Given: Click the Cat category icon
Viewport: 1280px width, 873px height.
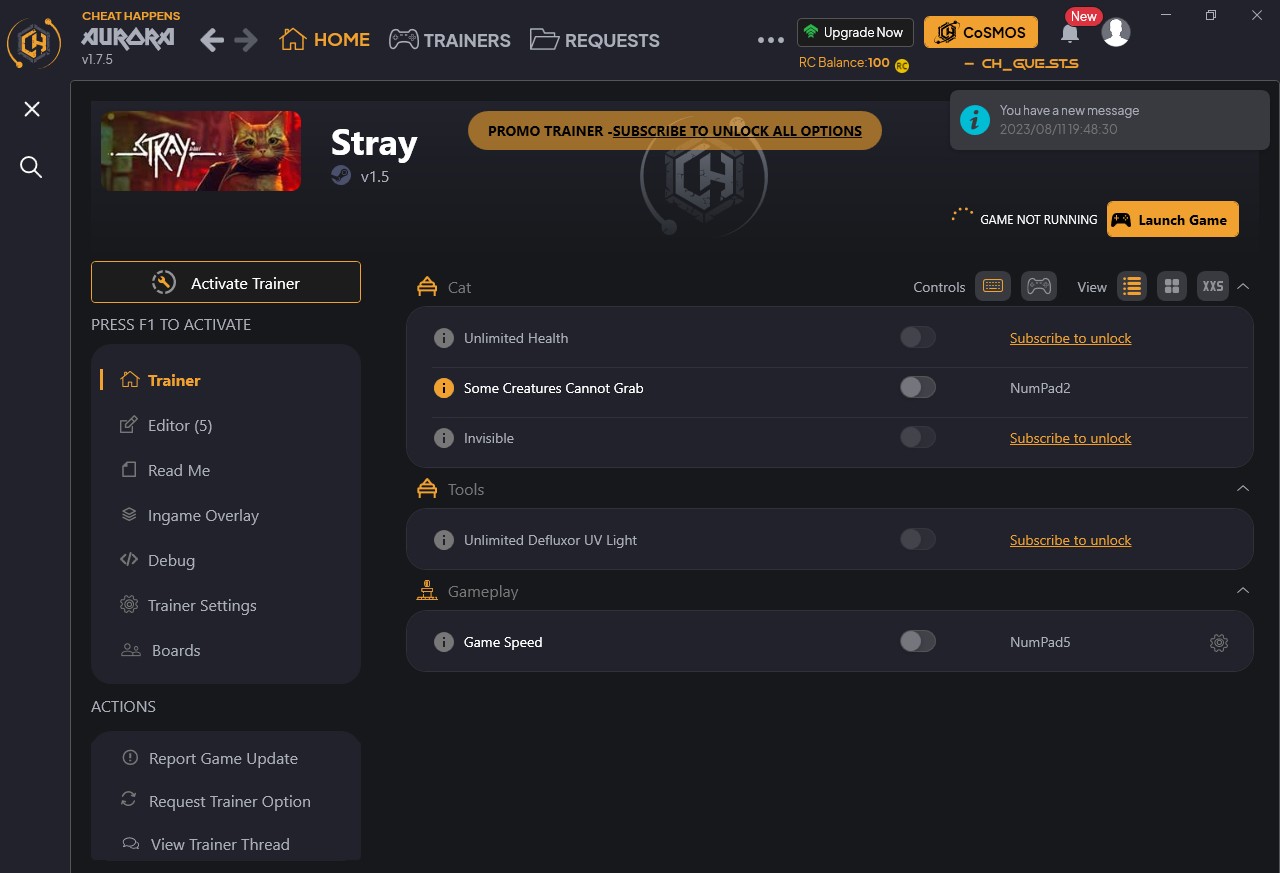Looking at the screenshot, I should [x=427, y=287].
